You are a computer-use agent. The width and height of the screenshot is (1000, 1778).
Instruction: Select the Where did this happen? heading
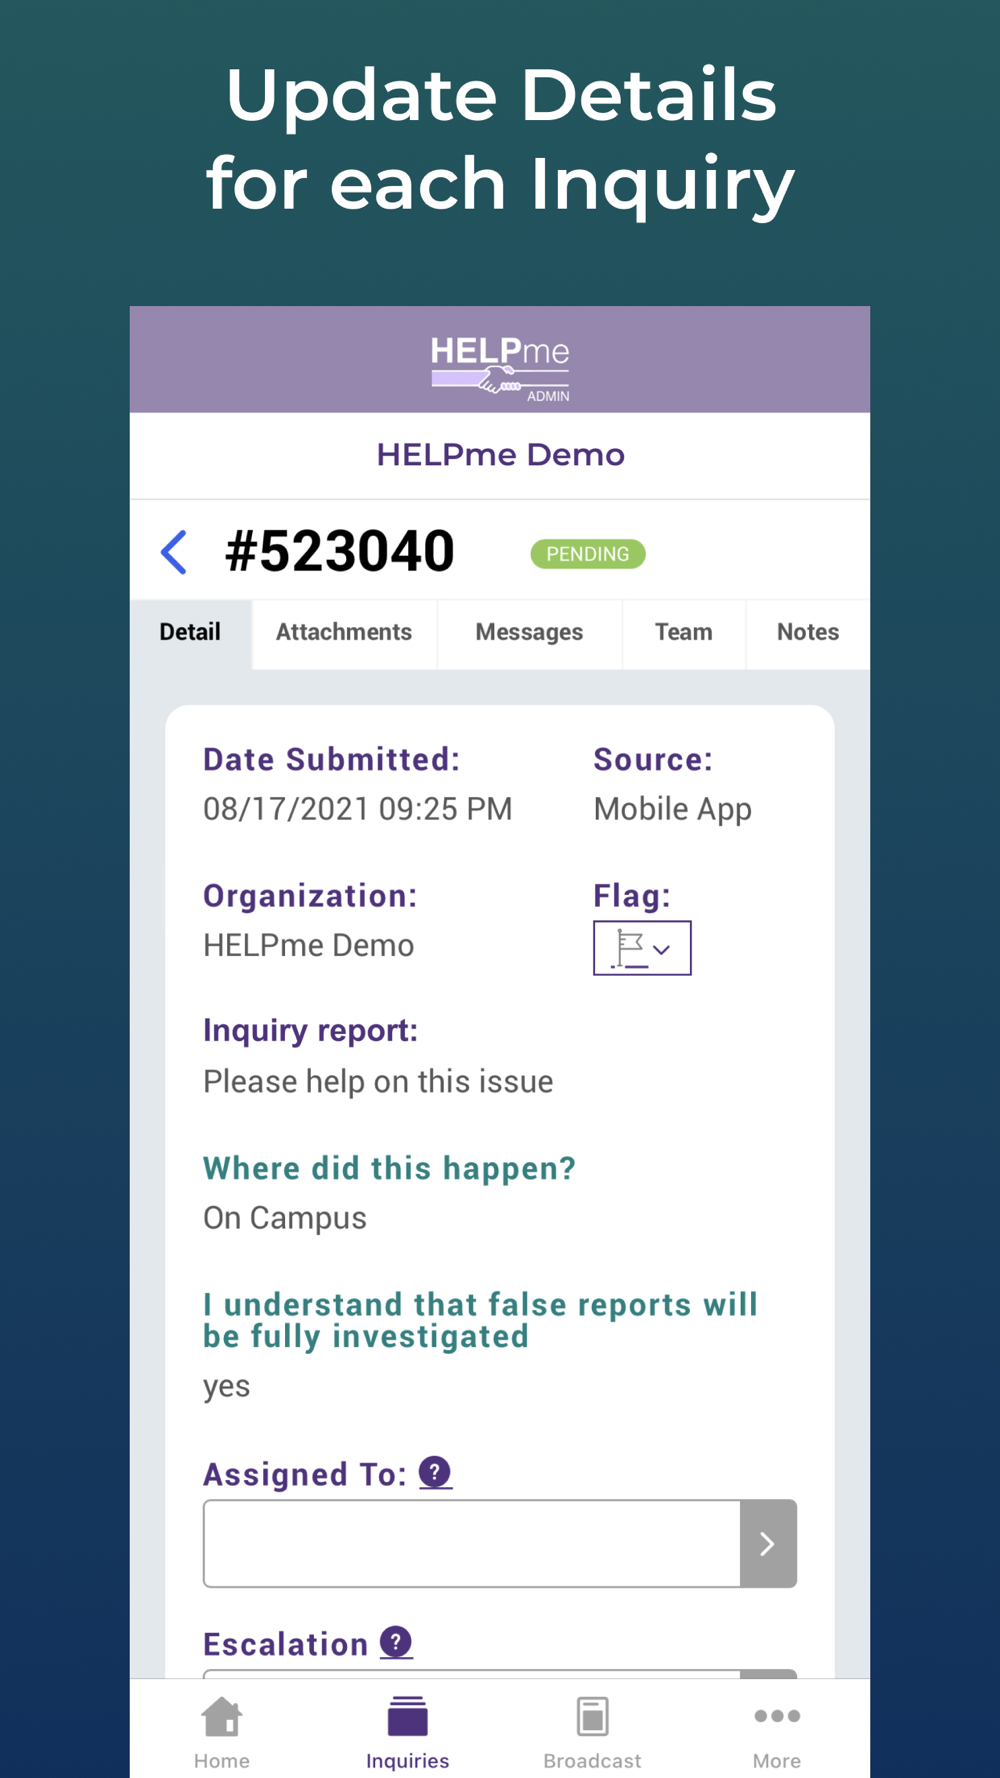389,1168
